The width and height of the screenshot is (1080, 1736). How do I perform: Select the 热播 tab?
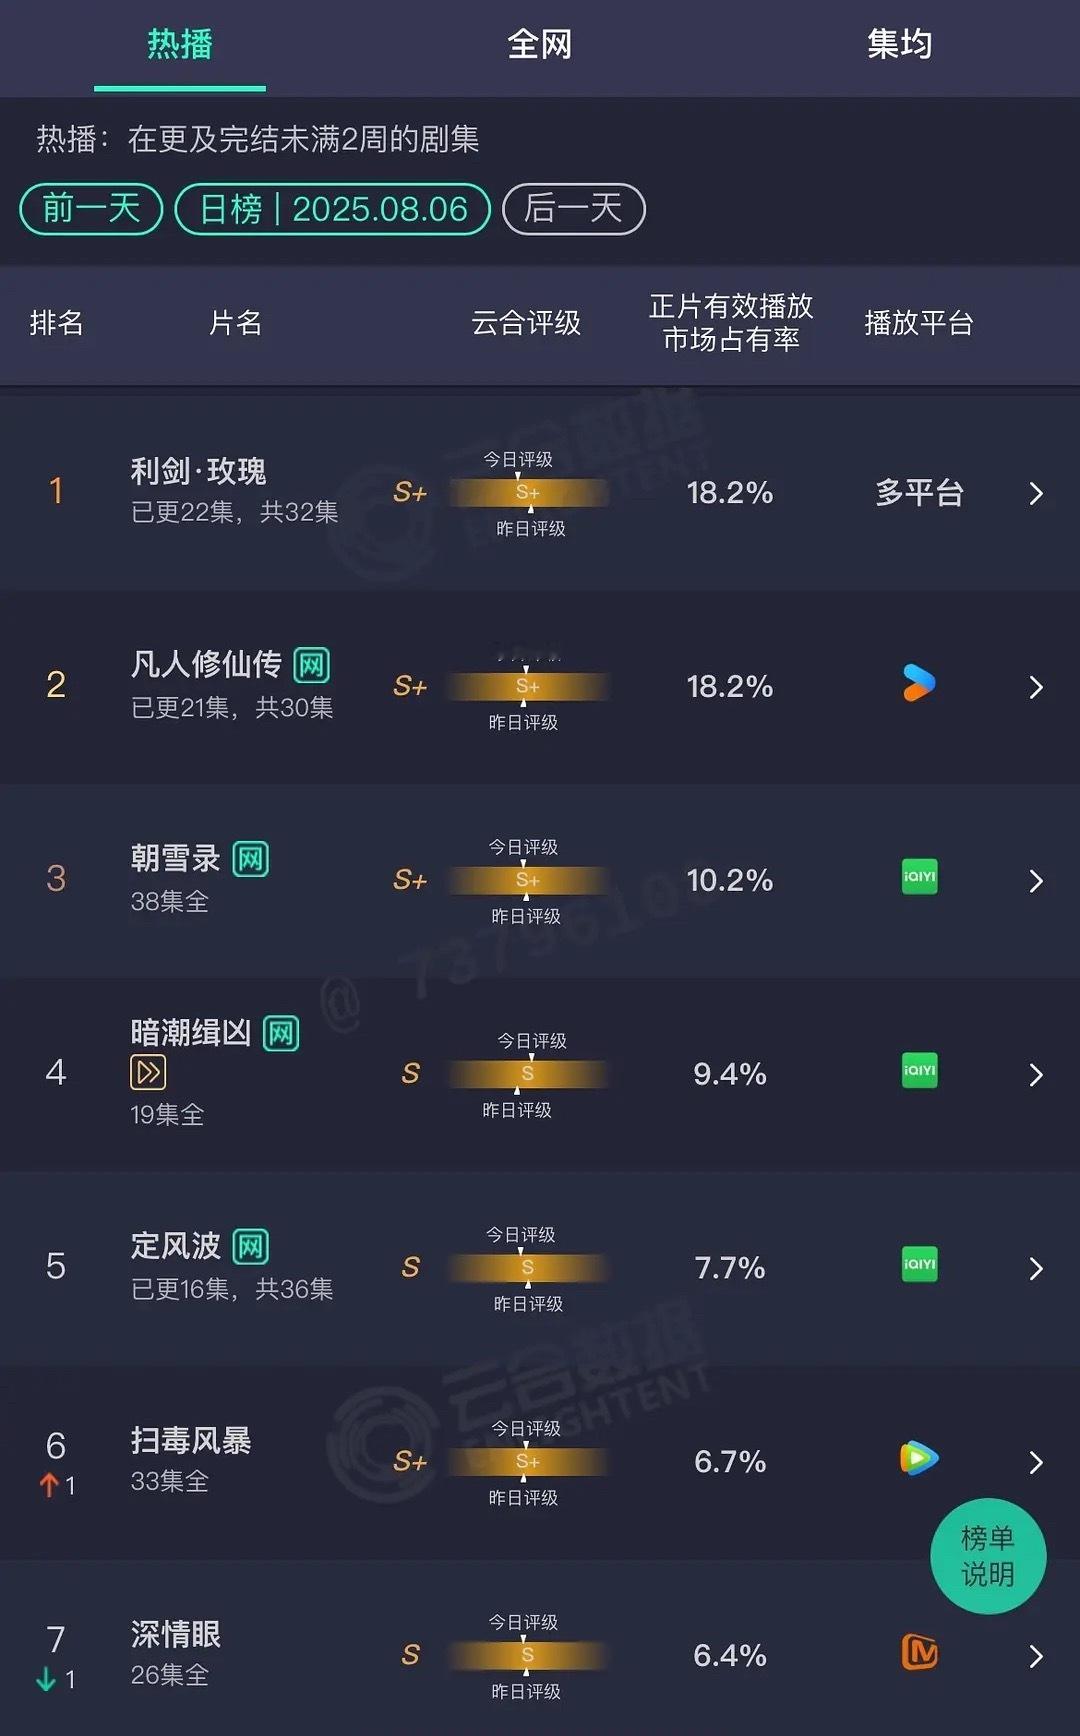(x=180, y=44)
